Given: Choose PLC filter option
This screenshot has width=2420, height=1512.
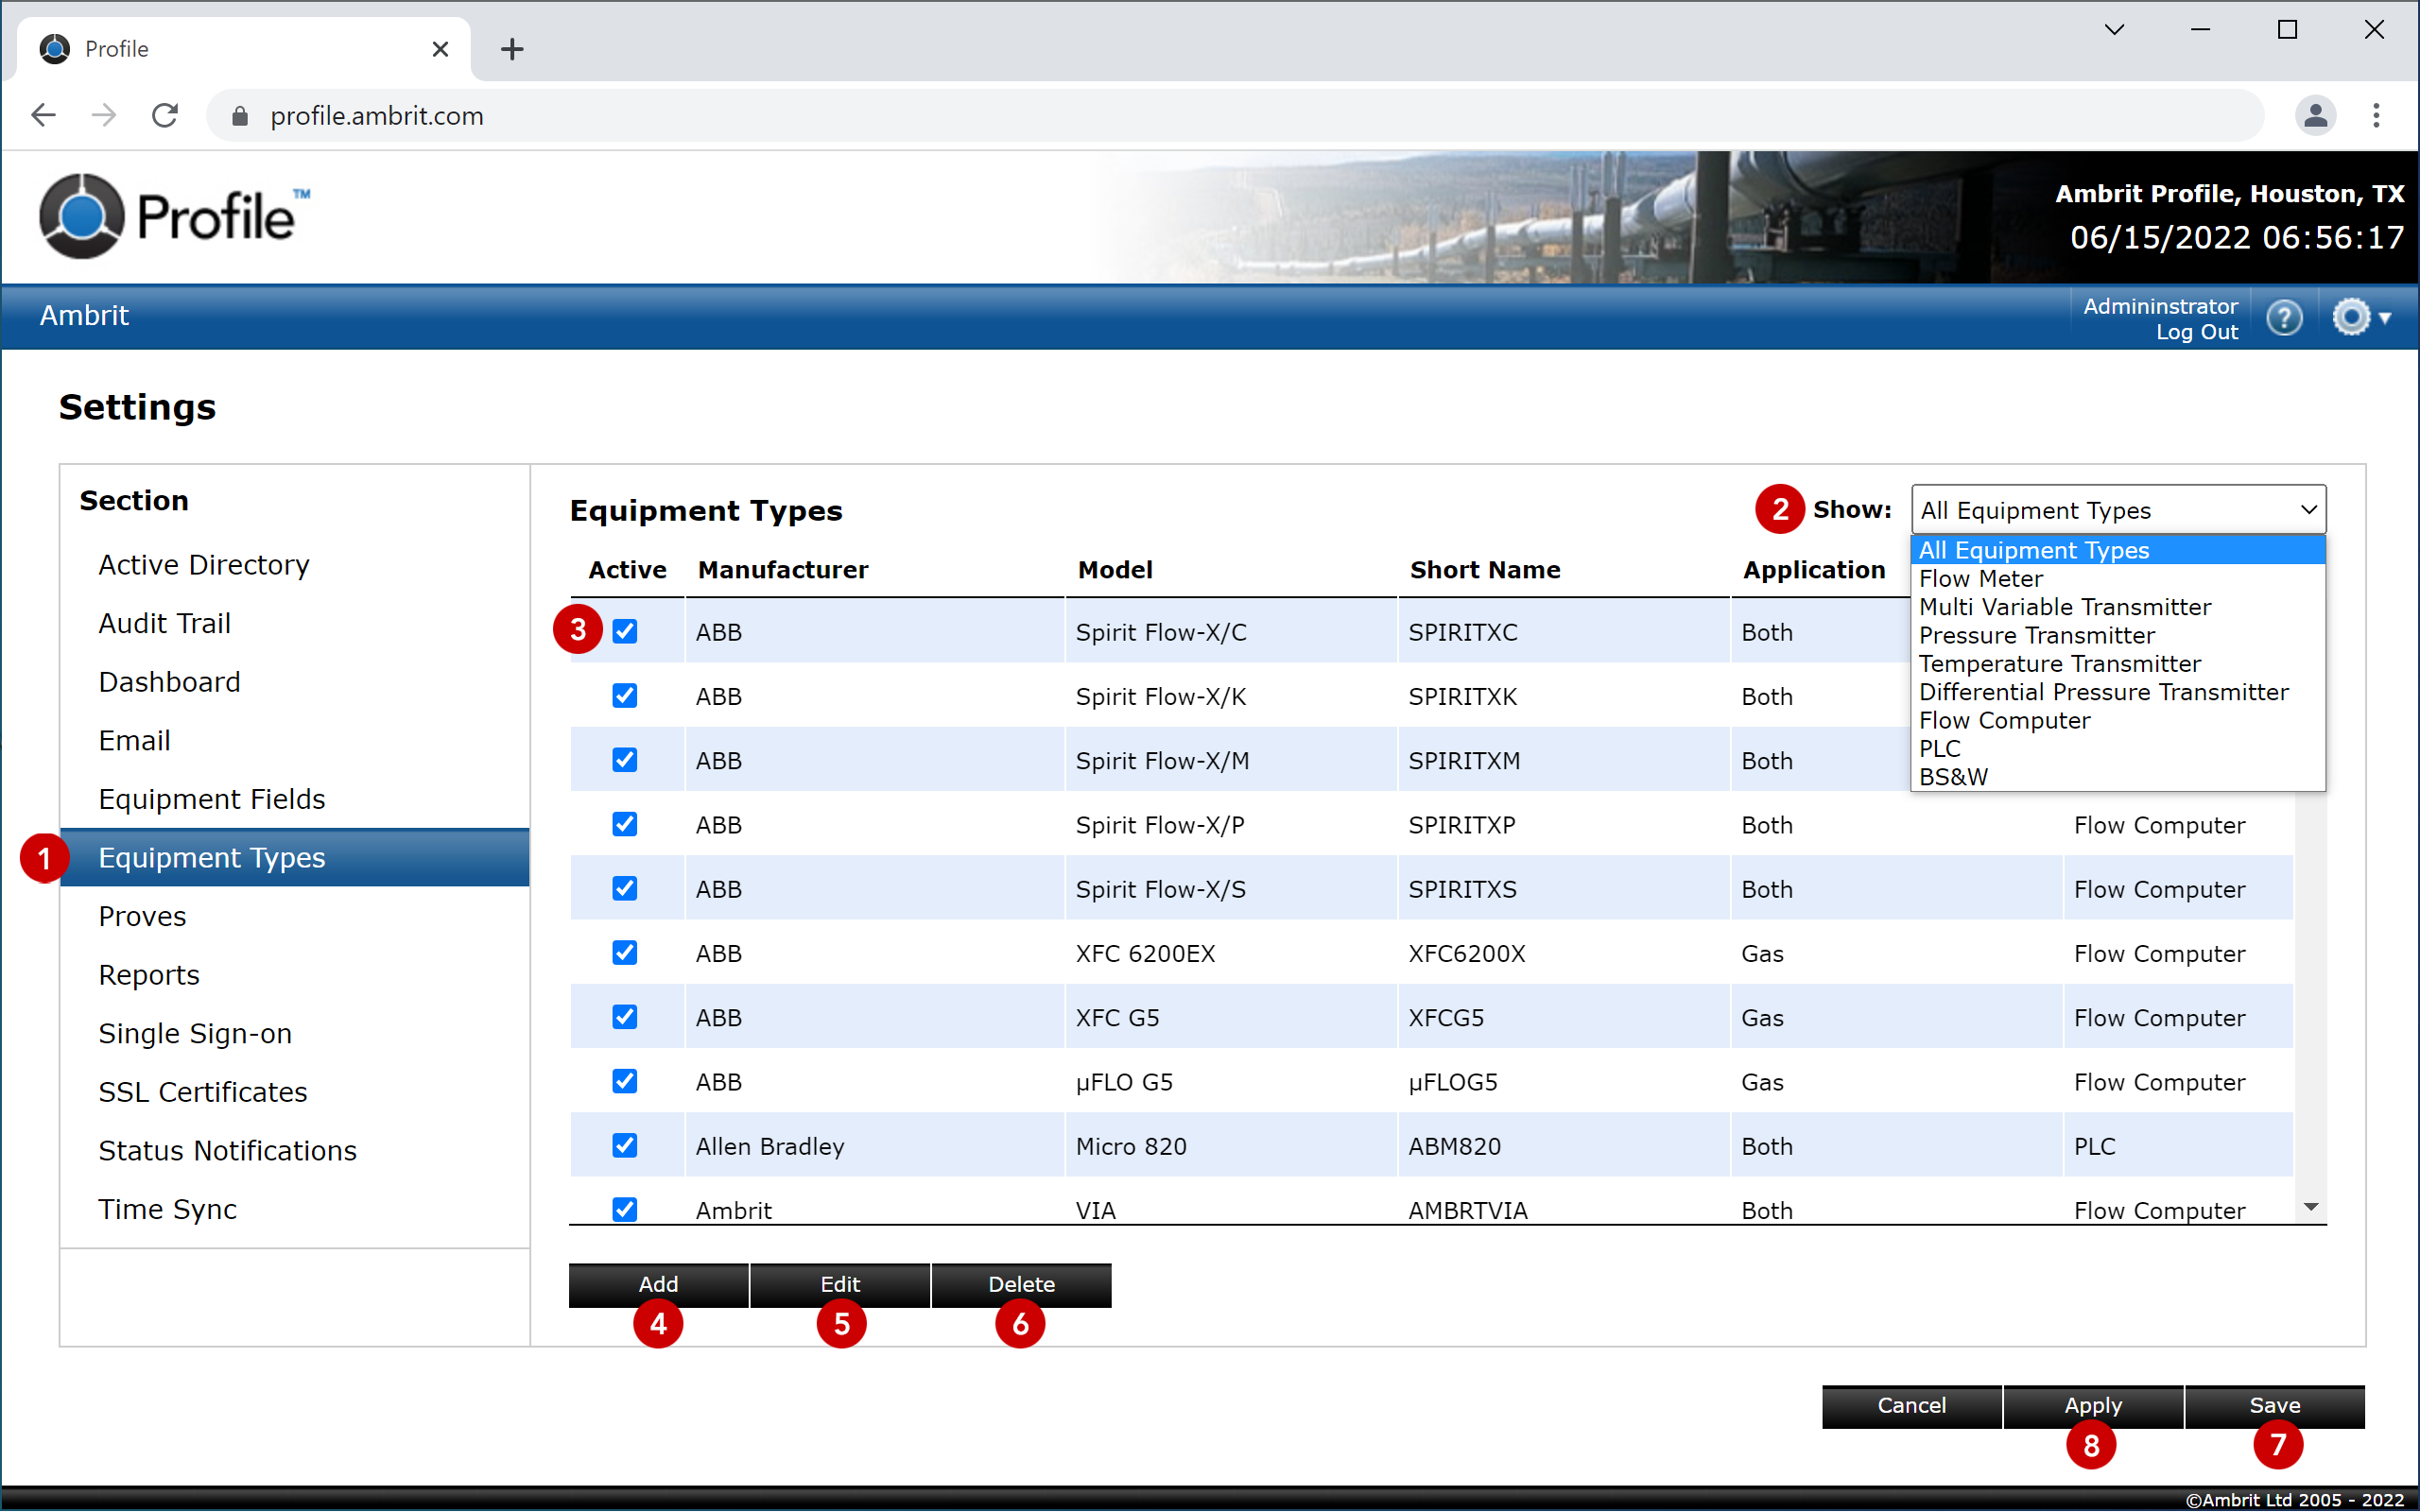Looking at the screenshot, I should (x=2118, y=749).
